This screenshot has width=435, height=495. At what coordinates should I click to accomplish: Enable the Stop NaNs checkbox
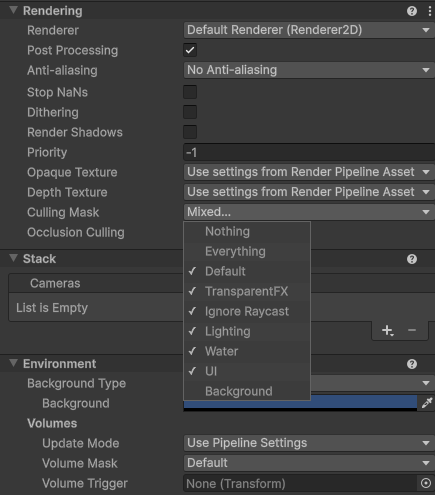[x=190, y=92]
